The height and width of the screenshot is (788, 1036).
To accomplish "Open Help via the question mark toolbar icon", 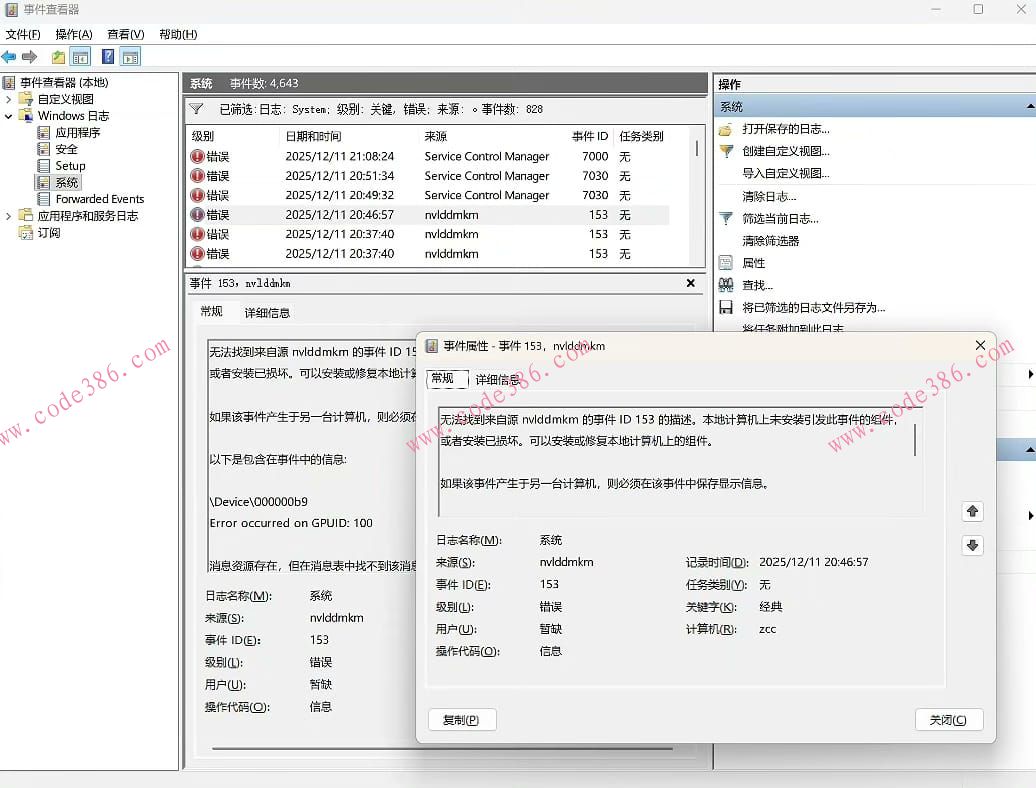I will (x=106, y=57).
